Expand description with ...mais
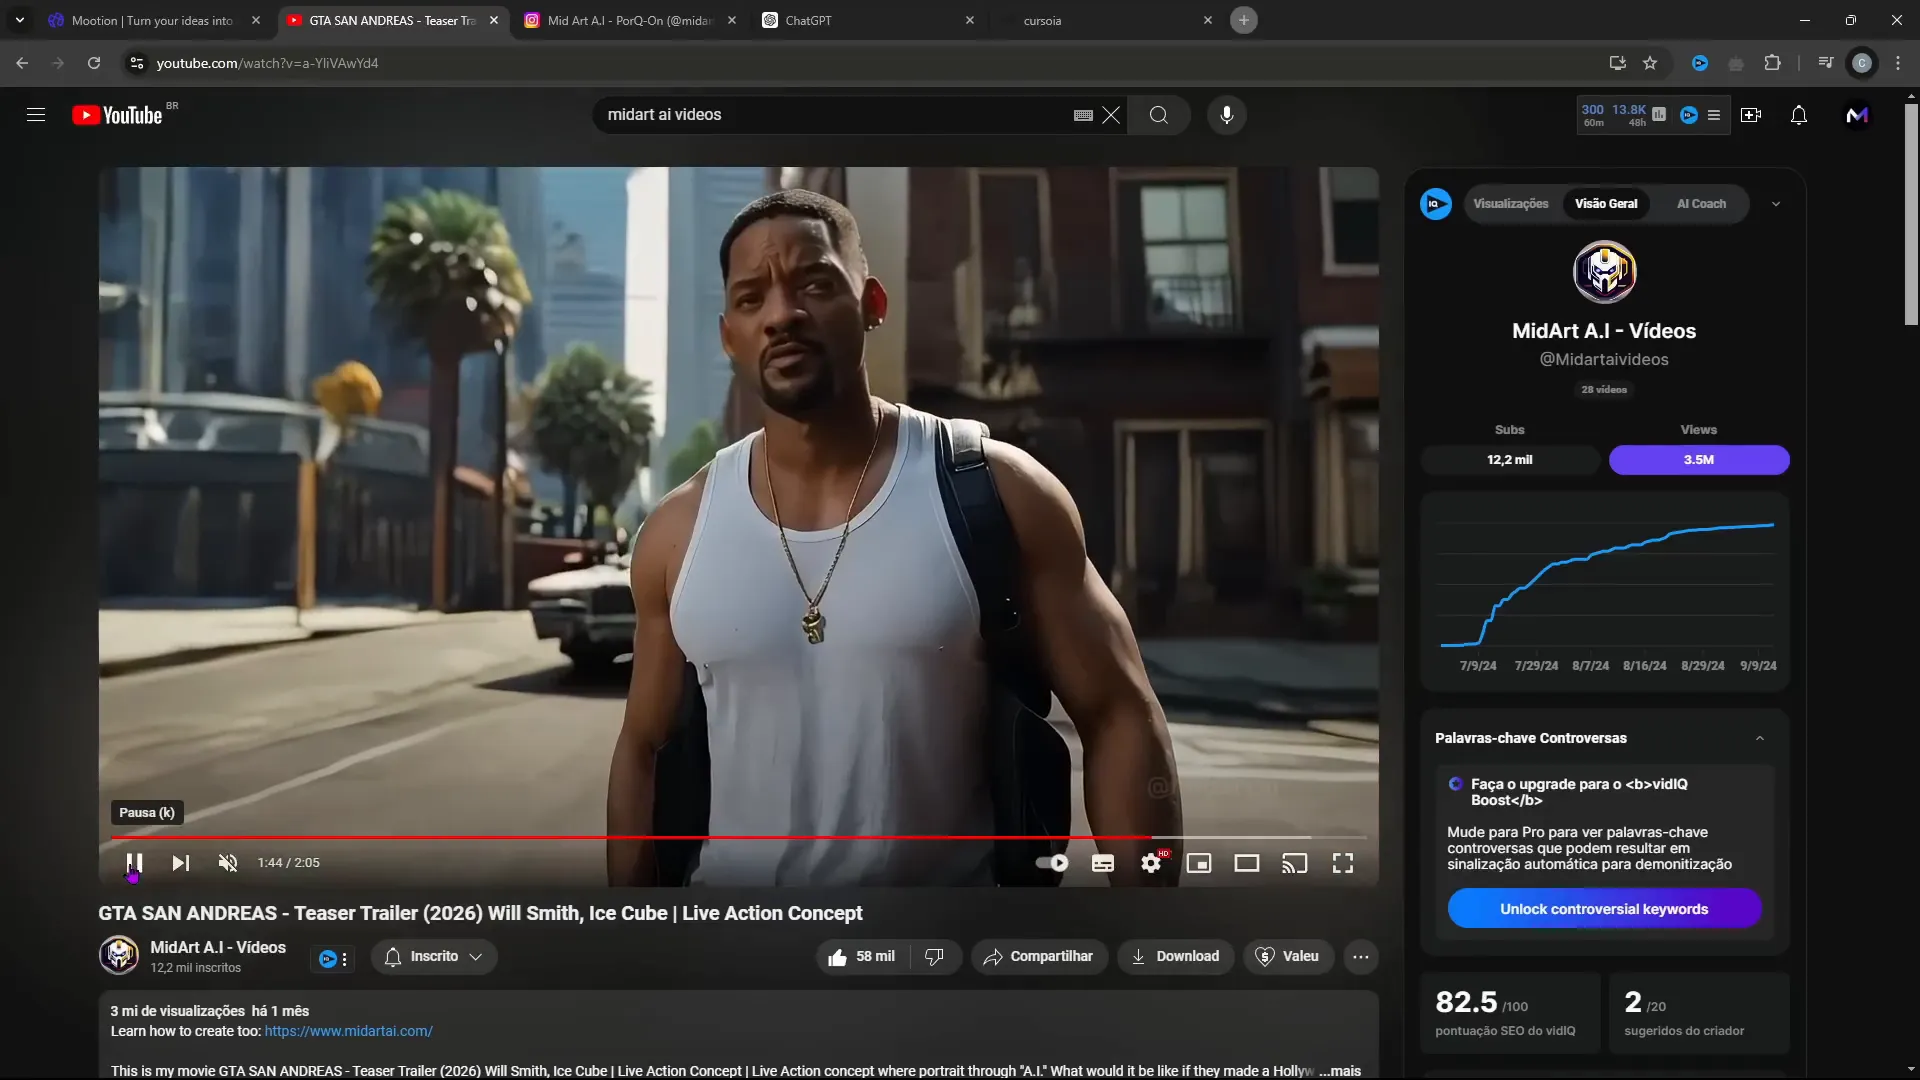The height and width of the screenshot is (1080, 1920). point(1340,1071)
